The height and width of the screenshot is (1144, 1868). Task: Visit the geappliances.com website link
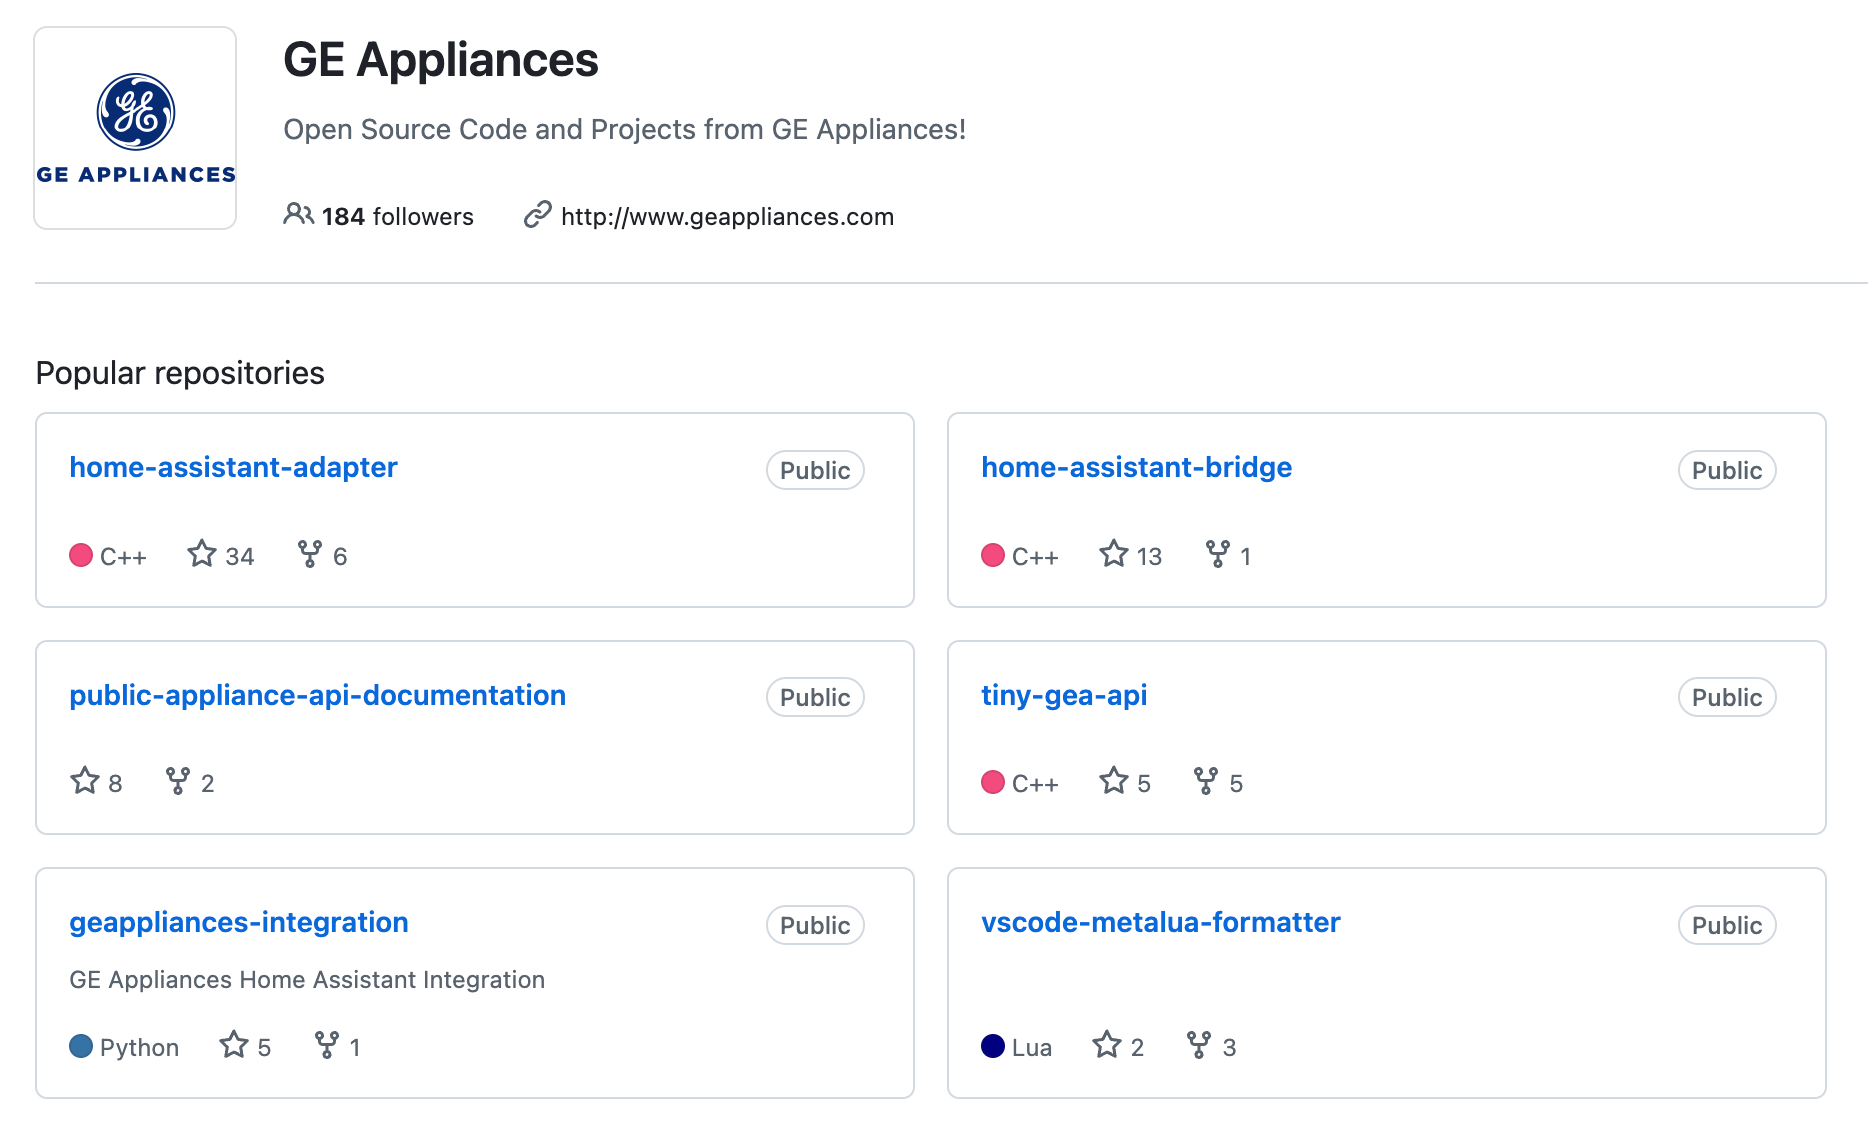[x=727, y=217]
